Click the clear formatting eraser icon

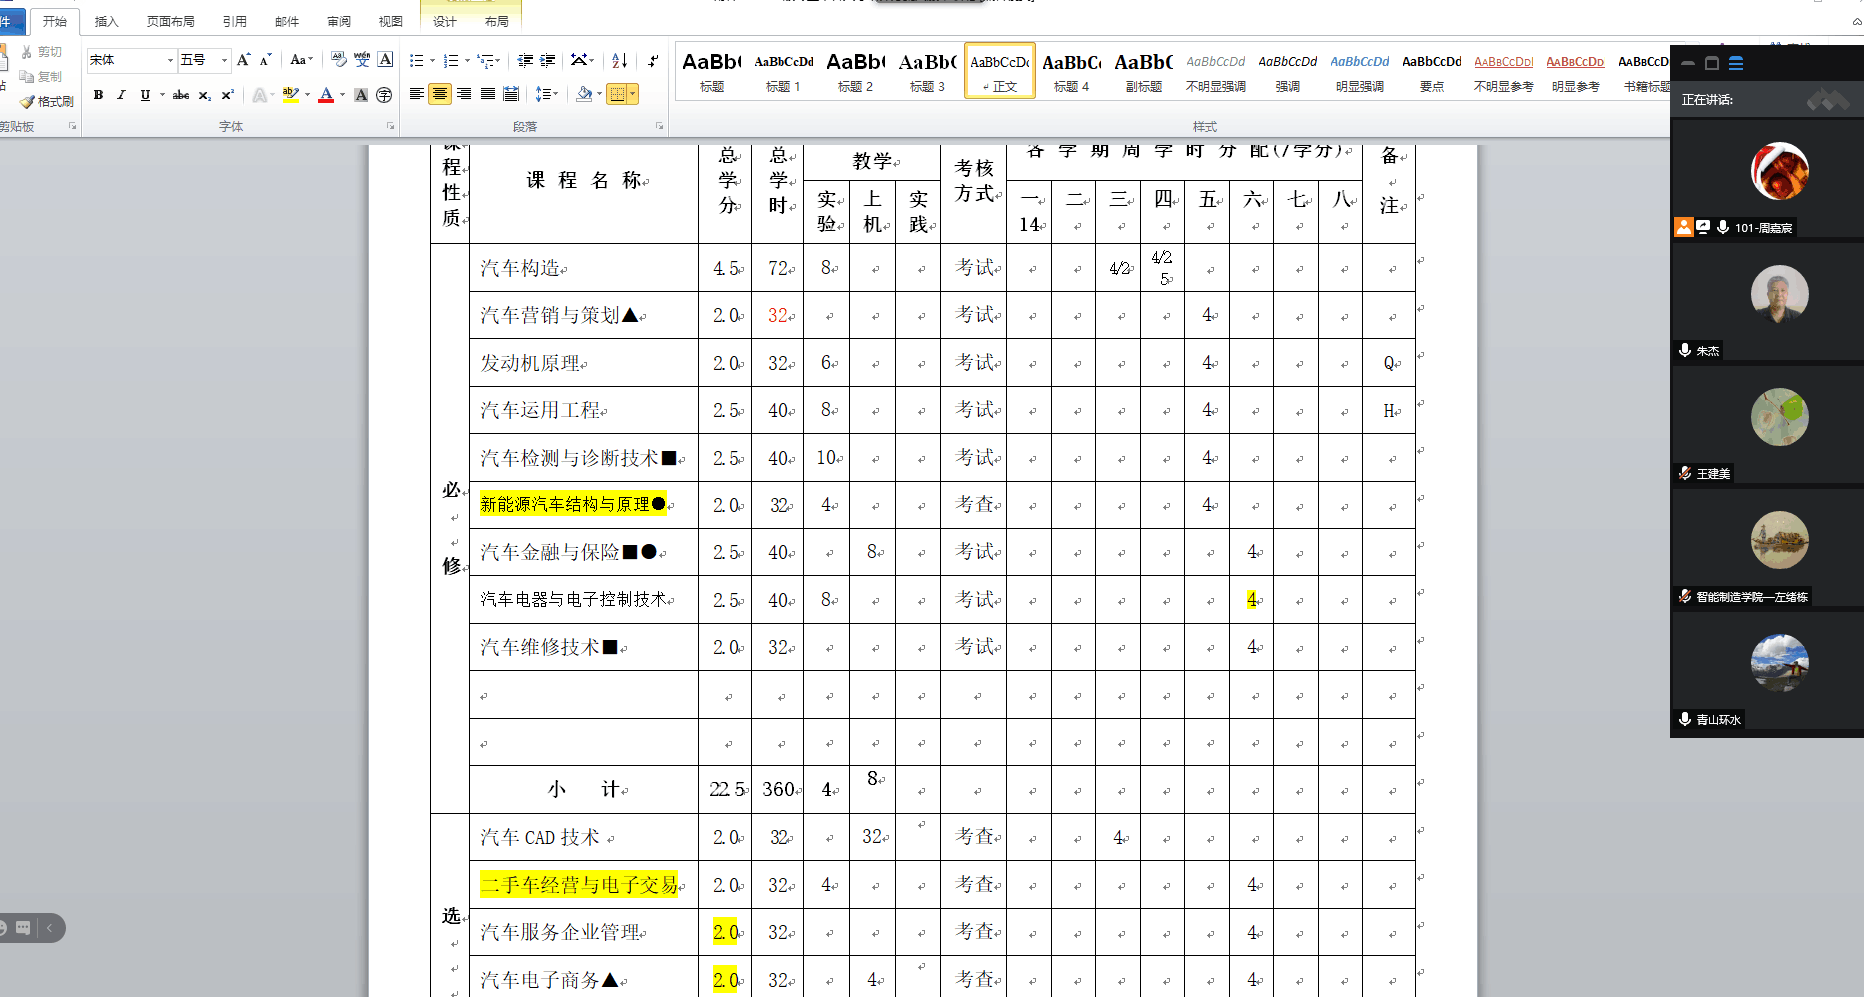pyautogui.click(x=339, y=60)
